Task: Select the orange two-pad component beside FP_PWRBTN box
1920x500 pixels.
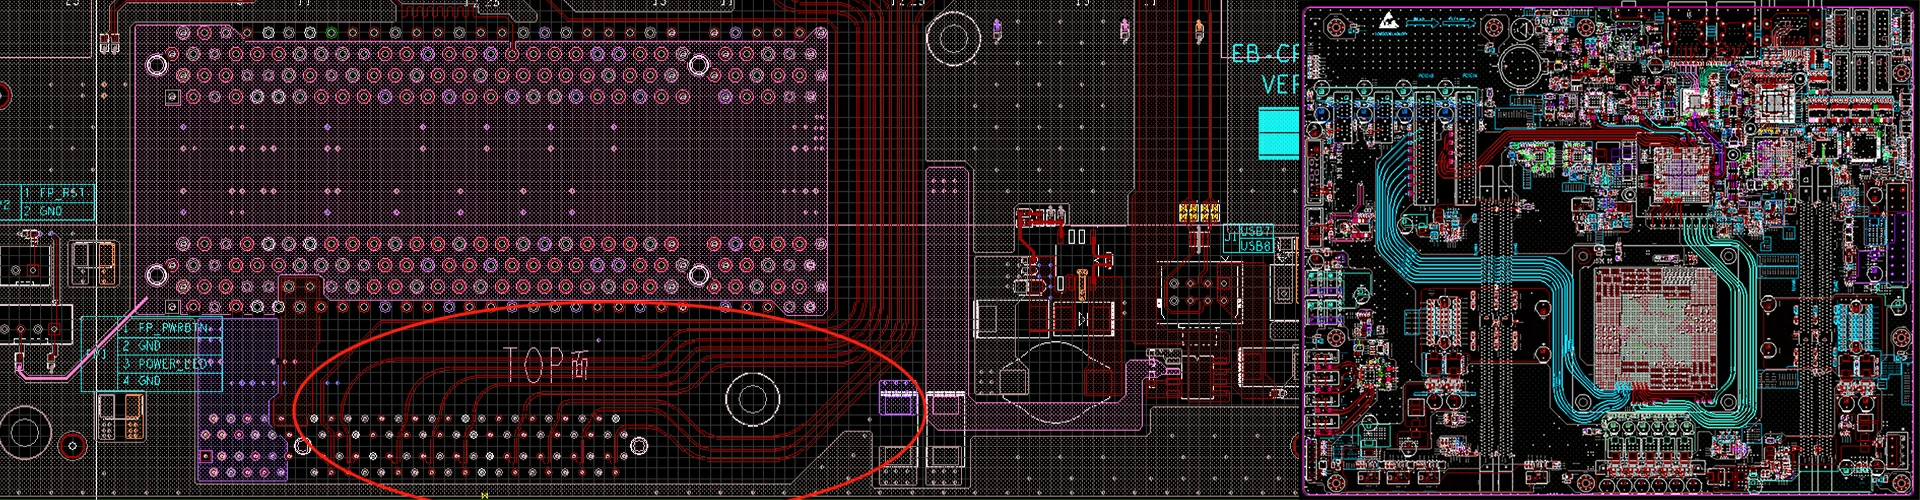Action: [119, 416]
